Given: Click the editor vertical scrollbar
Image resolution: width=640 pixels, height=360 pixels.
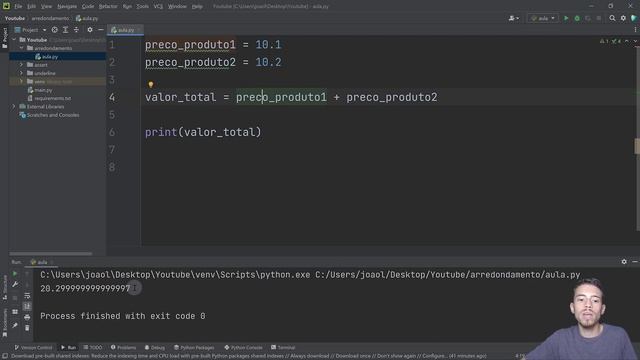Looking at the screenshot, I should click(637, 139).
